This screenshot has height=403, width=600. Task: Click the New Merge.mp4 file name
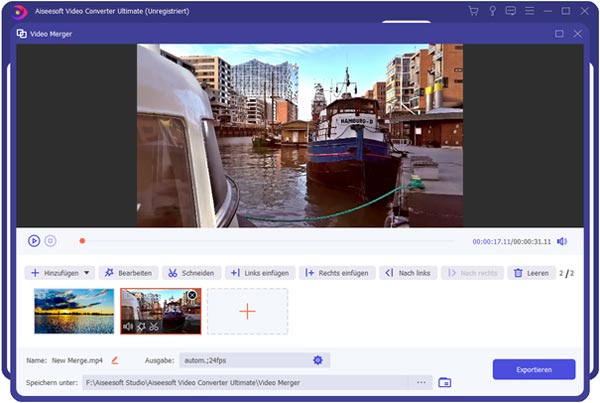click(77, 360)
